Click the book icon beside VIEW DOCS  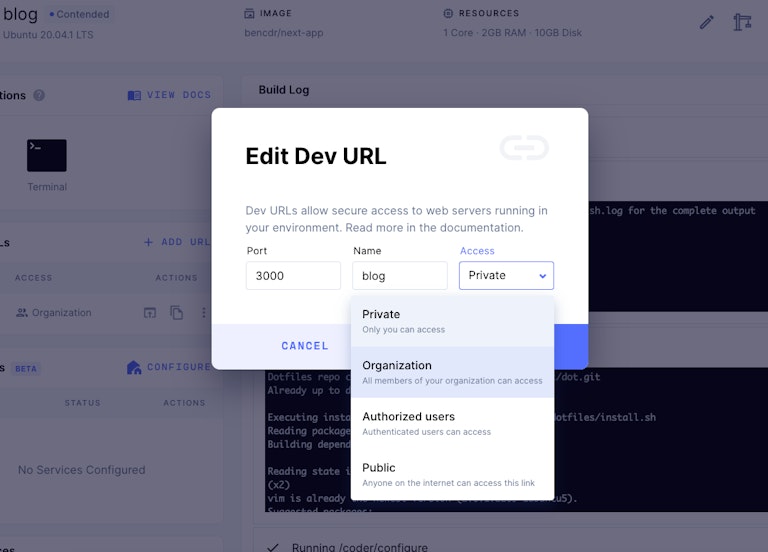click(x=134, y=95)
